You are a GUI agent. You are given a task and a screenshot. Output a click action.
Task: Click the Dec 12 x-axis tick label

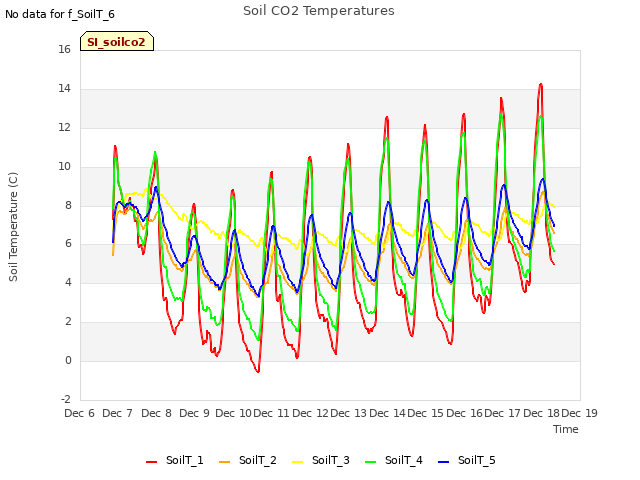click(311, 413)
